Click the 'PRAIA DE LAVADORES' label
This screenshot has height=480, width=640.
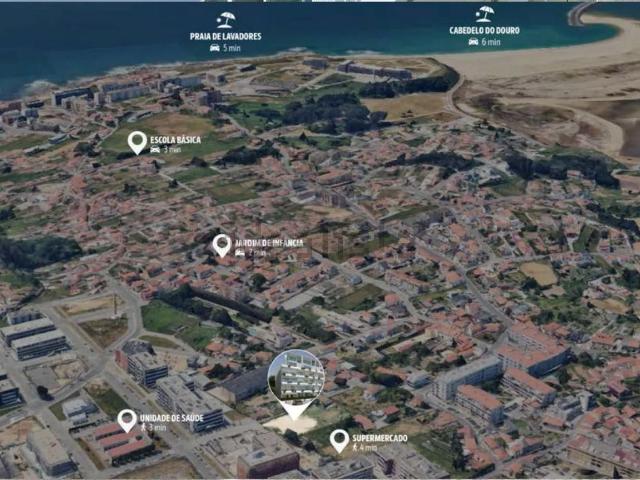point(226,36)
